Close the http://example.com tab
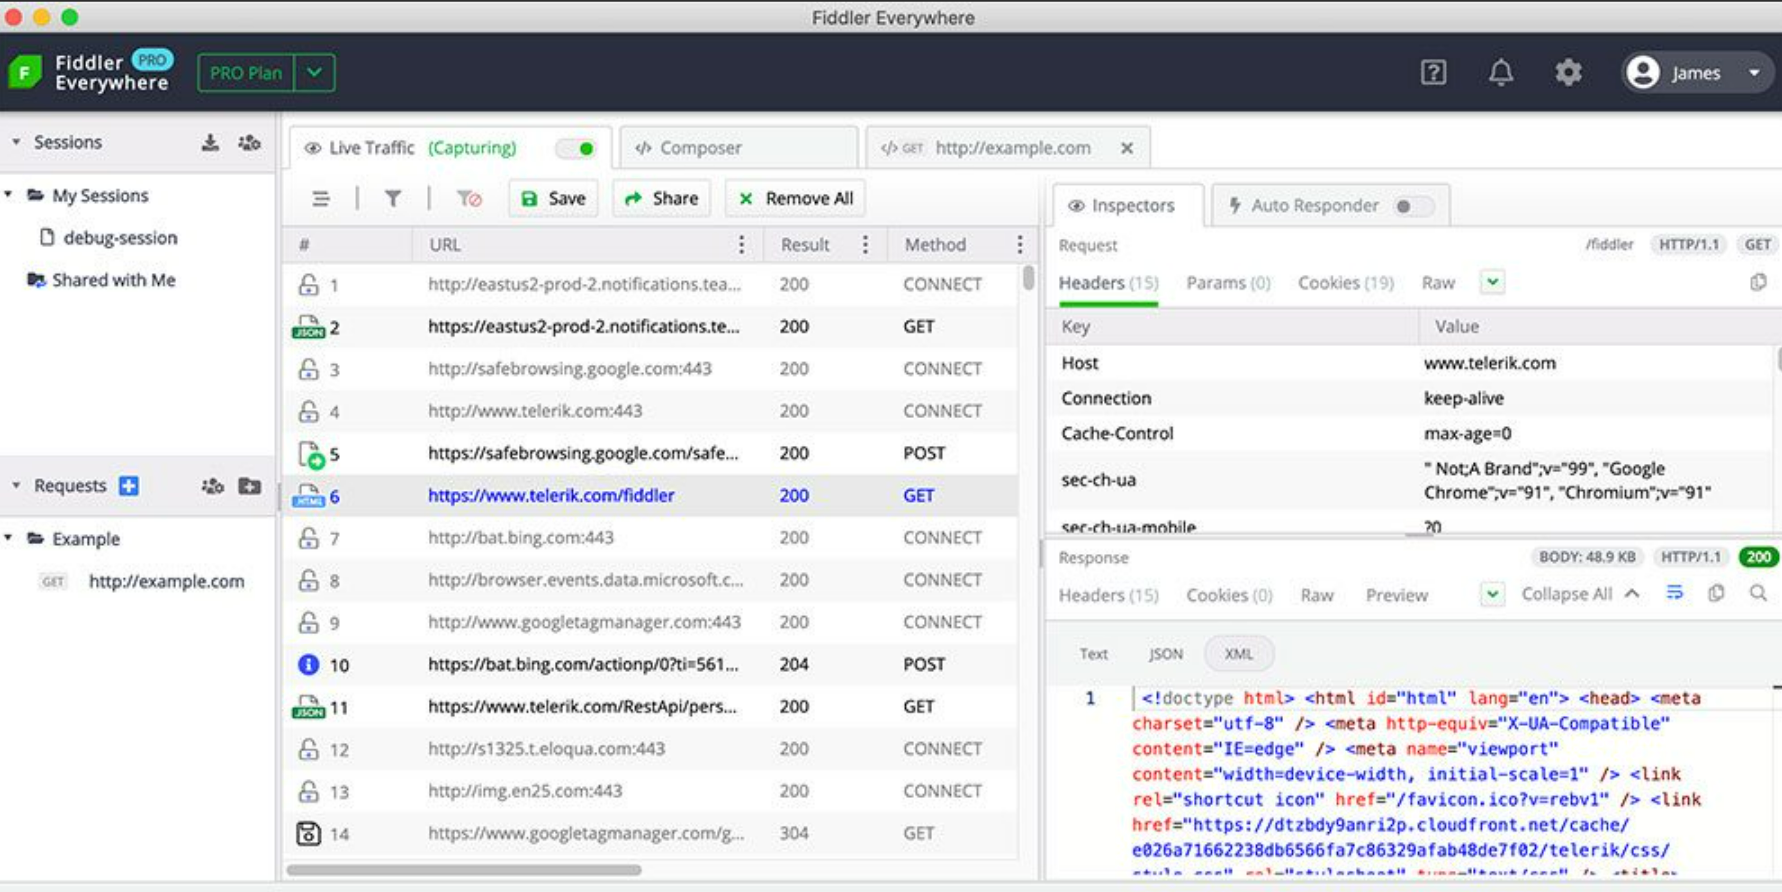The width and height of the screenshot is (1782, 892). click(1127, 148)
